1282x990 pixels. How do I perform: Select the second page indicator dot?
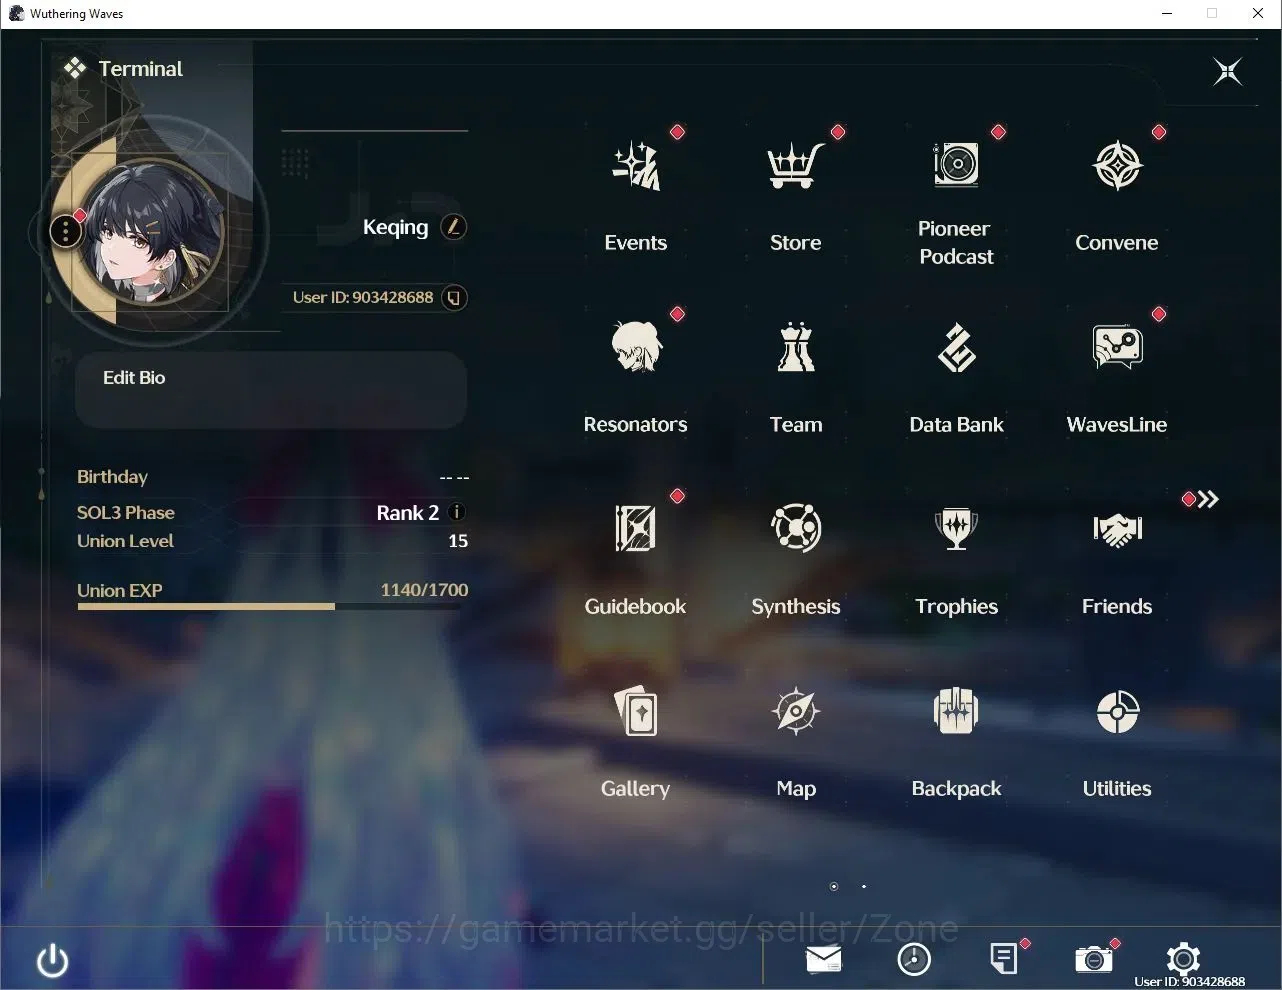[864, 886]
